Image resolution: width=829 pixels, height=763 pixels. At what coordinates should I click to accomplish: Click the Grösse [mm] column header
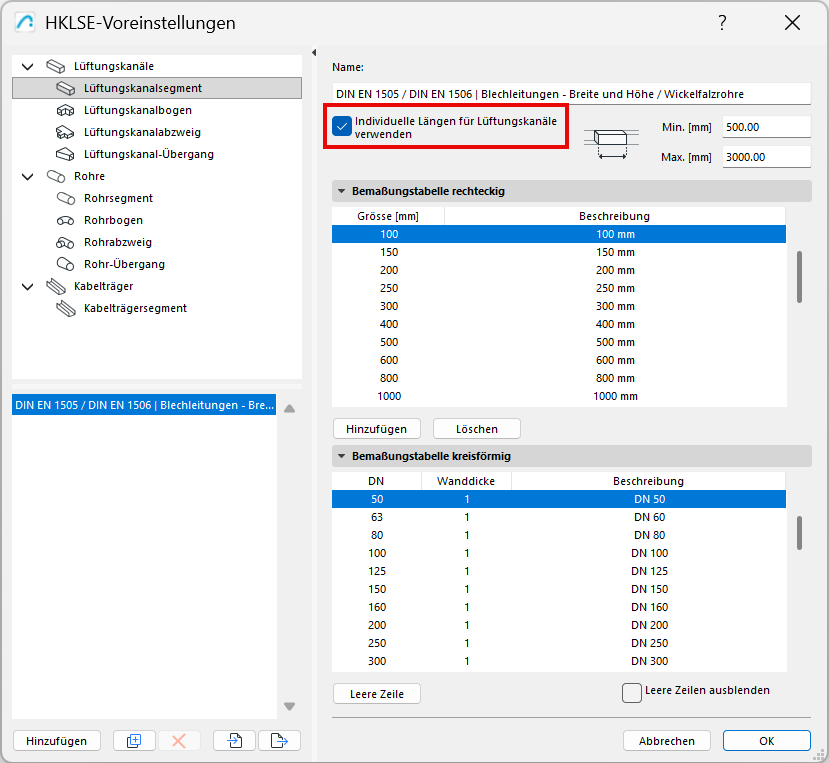pos(388,216)
